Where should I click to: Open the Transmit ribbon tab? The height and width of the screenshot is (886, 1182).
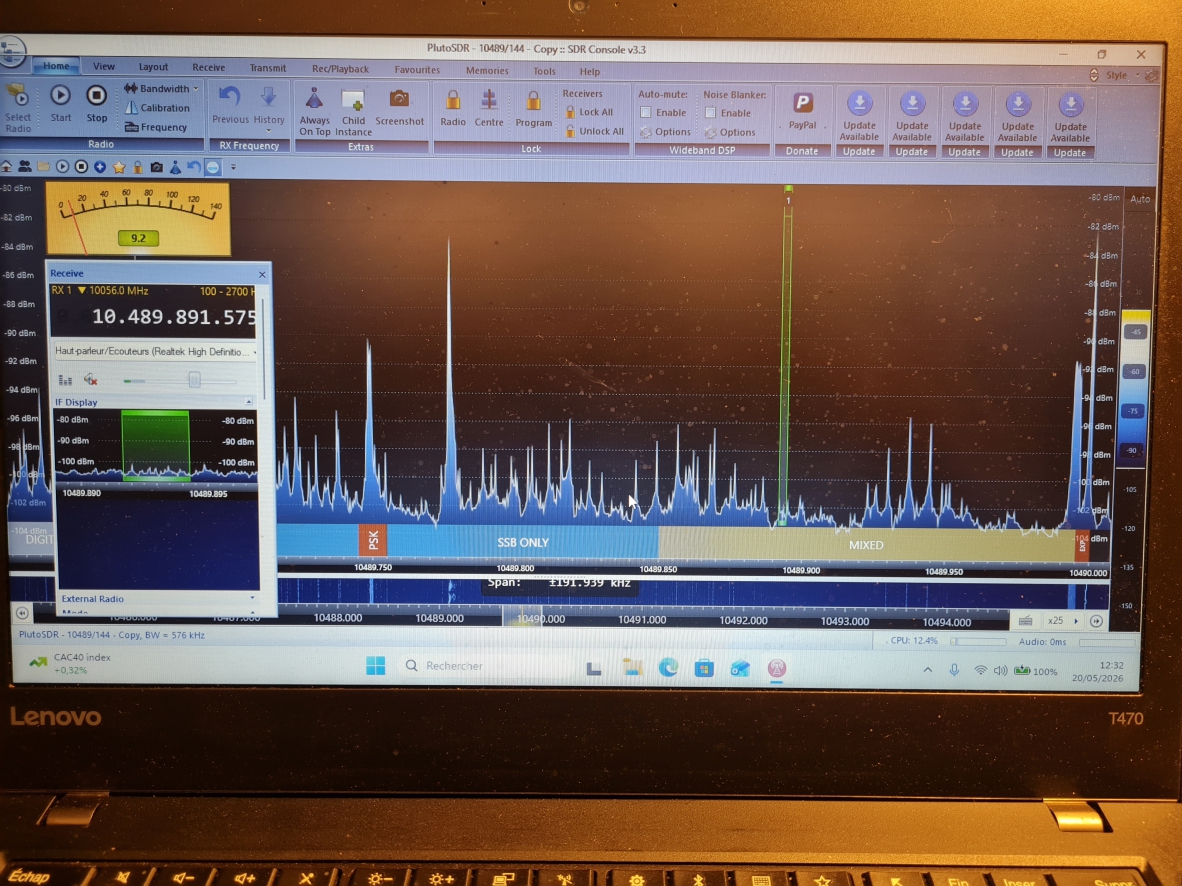(268, 68)
